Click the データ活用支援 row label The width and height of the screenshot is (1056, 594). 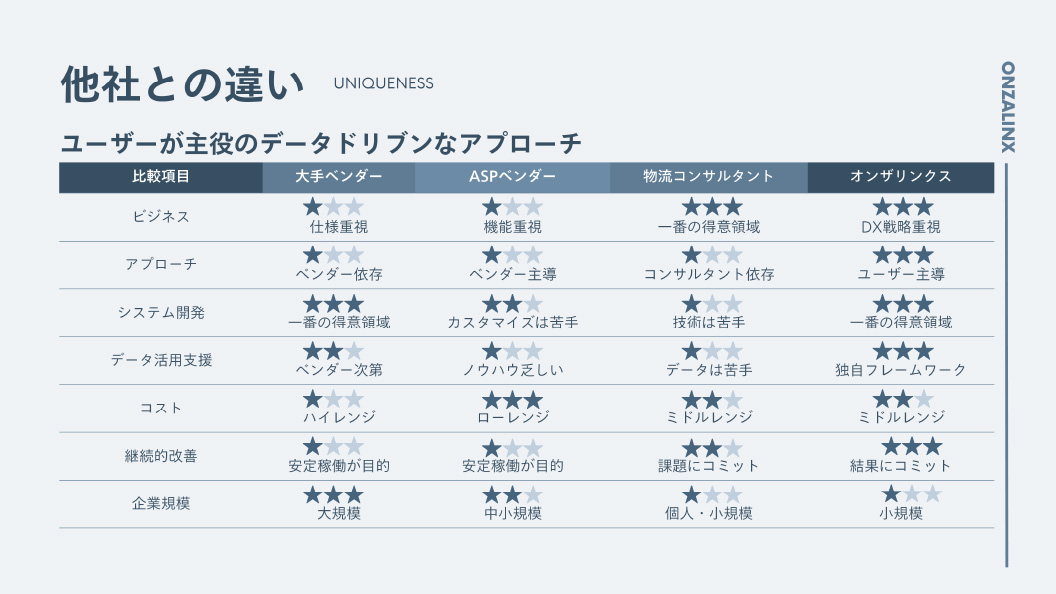tap(161, 360)
